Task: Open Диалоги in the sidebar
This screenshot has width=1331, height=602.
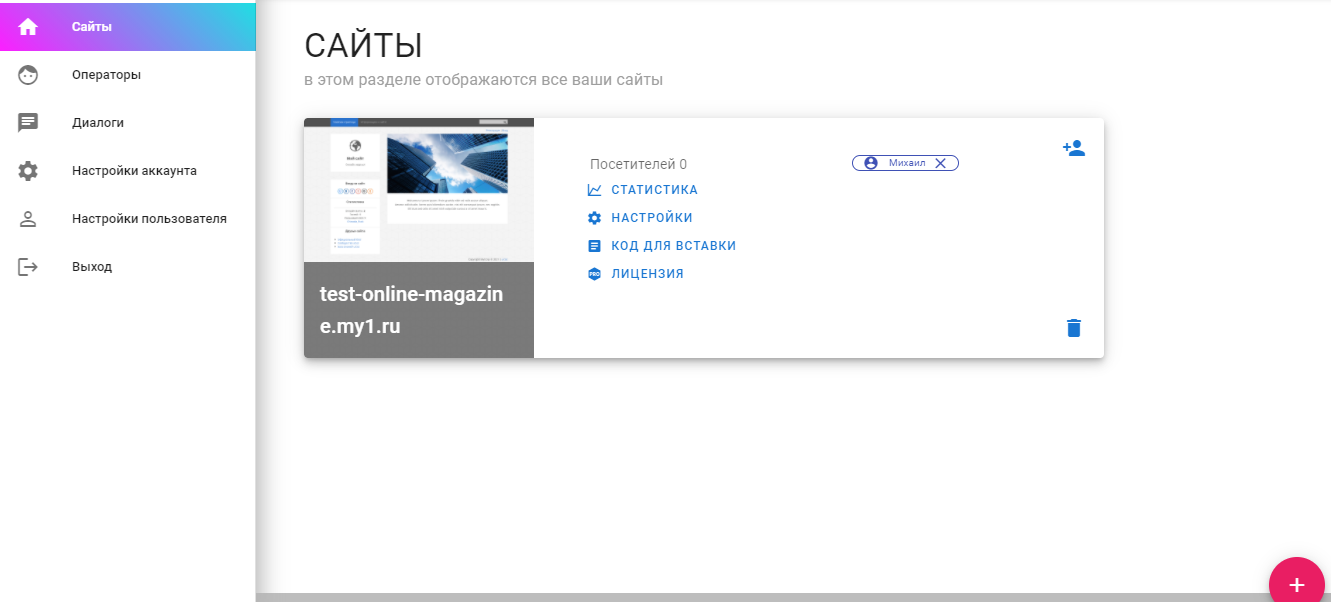Action: coord(98,123)
